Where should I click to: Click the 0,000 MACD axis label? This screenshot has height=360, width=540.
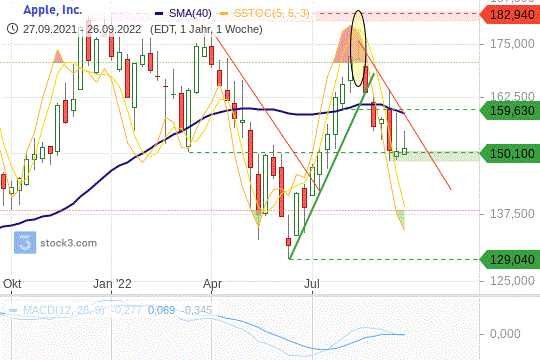505,333
